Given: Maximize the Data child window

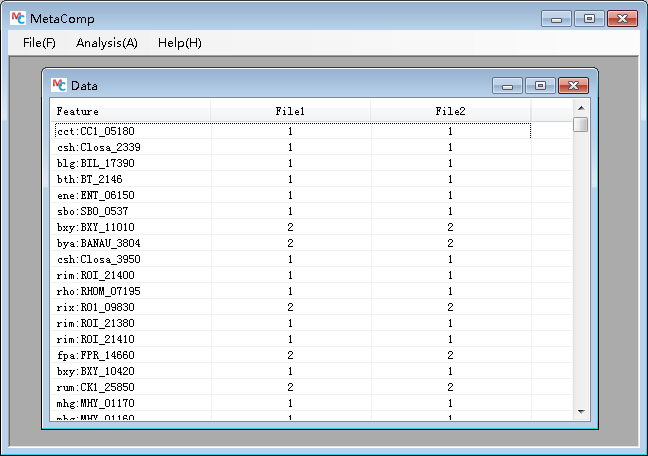Looking at the screenshot, I should coord(540,86).
